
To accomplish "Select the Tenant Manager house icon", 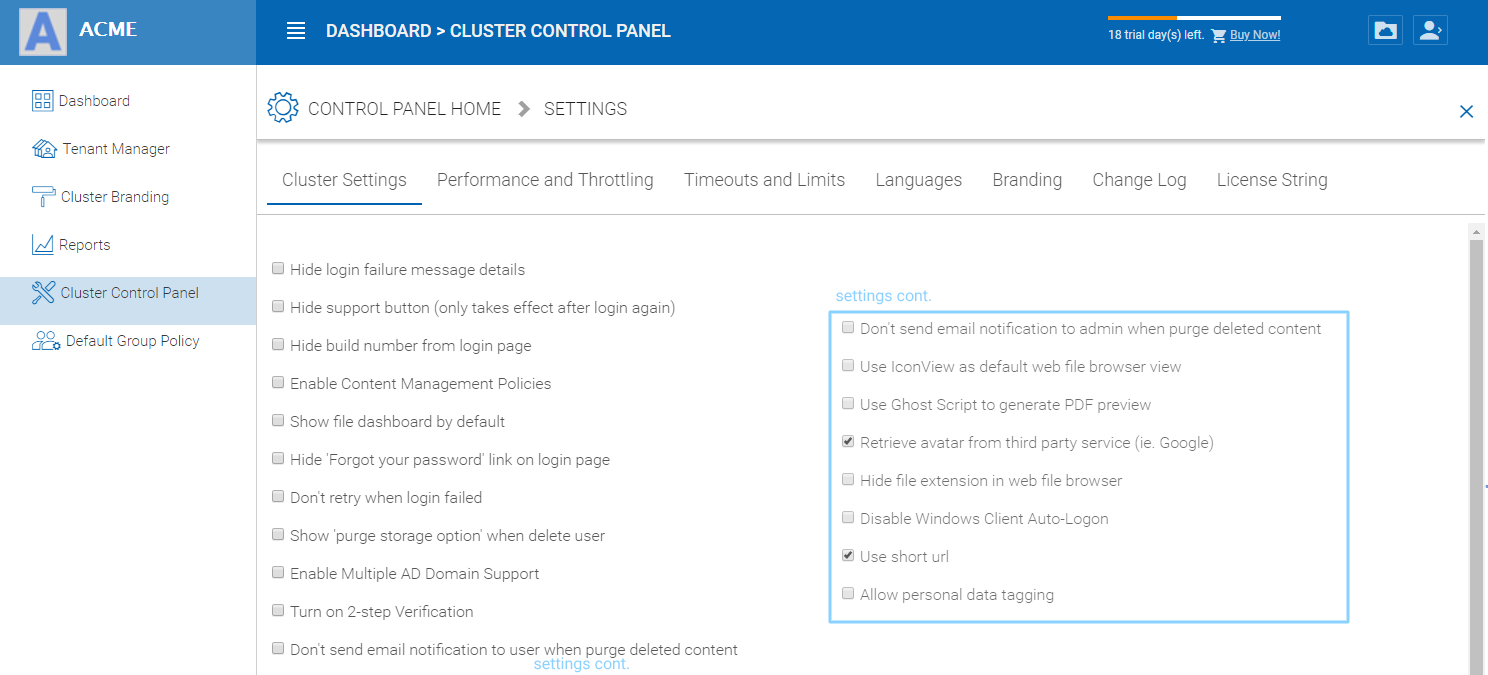I will click(44, 148).
